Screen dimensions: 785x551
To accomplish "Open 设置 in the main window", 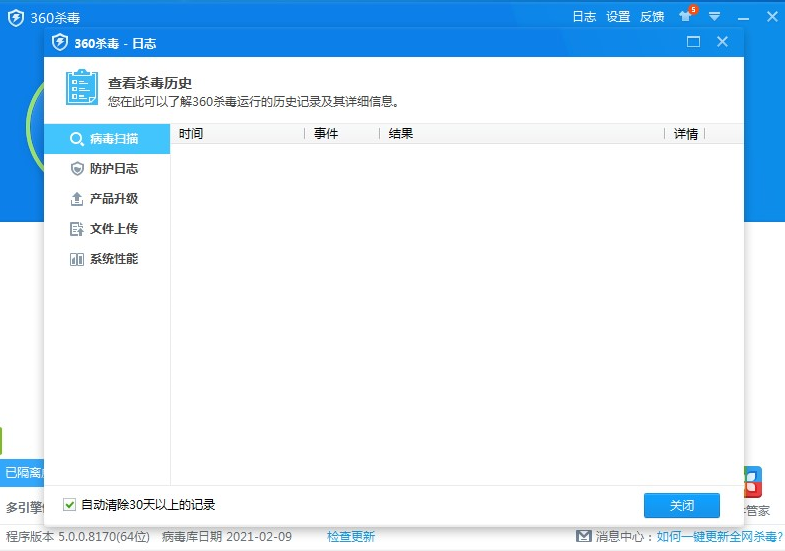I will point(618,17).
